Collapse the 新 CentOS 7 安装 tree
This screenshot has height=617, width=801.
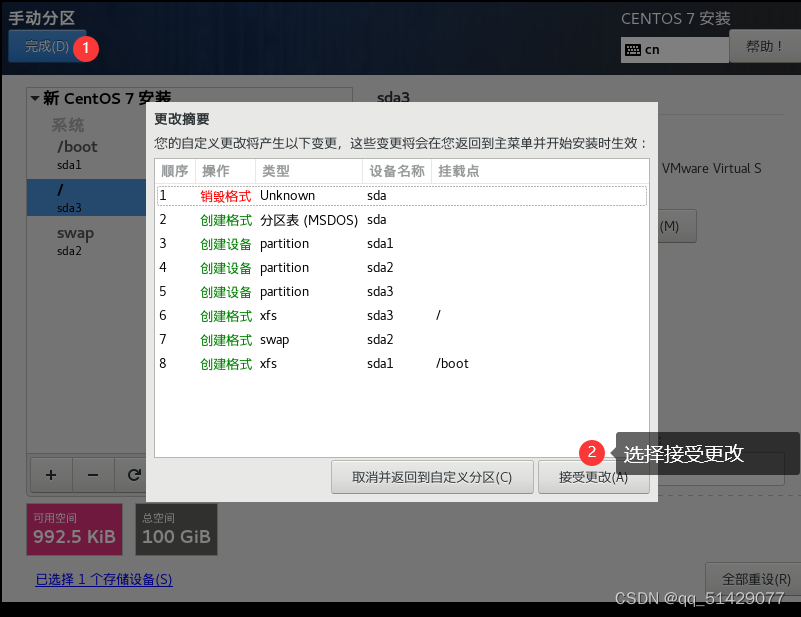tap(35, 98)
